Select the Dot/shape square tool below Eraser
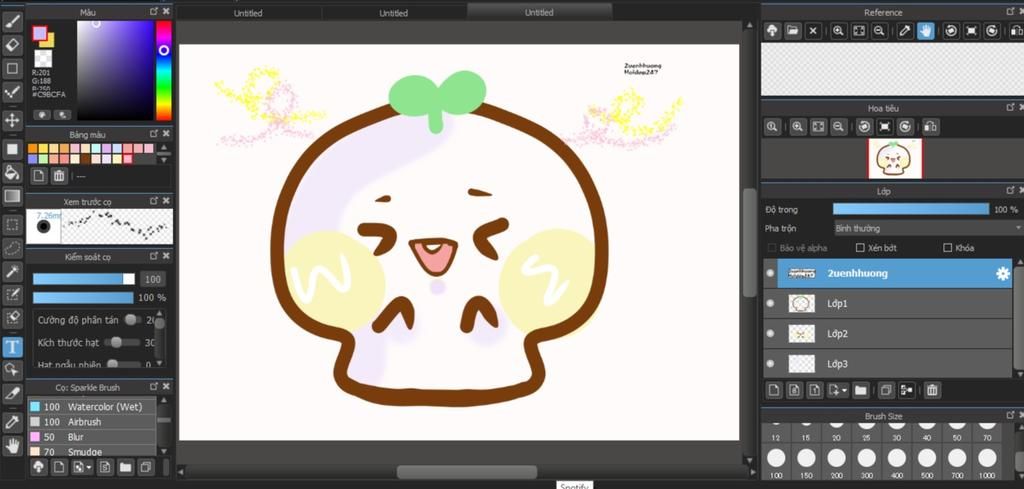 point(12,68)
